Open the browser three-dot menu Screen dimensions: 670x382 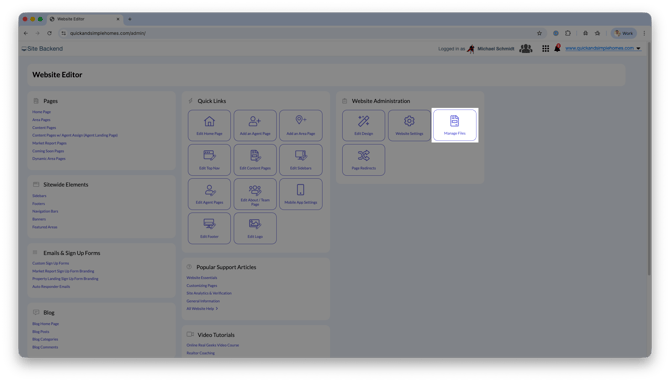tap(644, 33)
